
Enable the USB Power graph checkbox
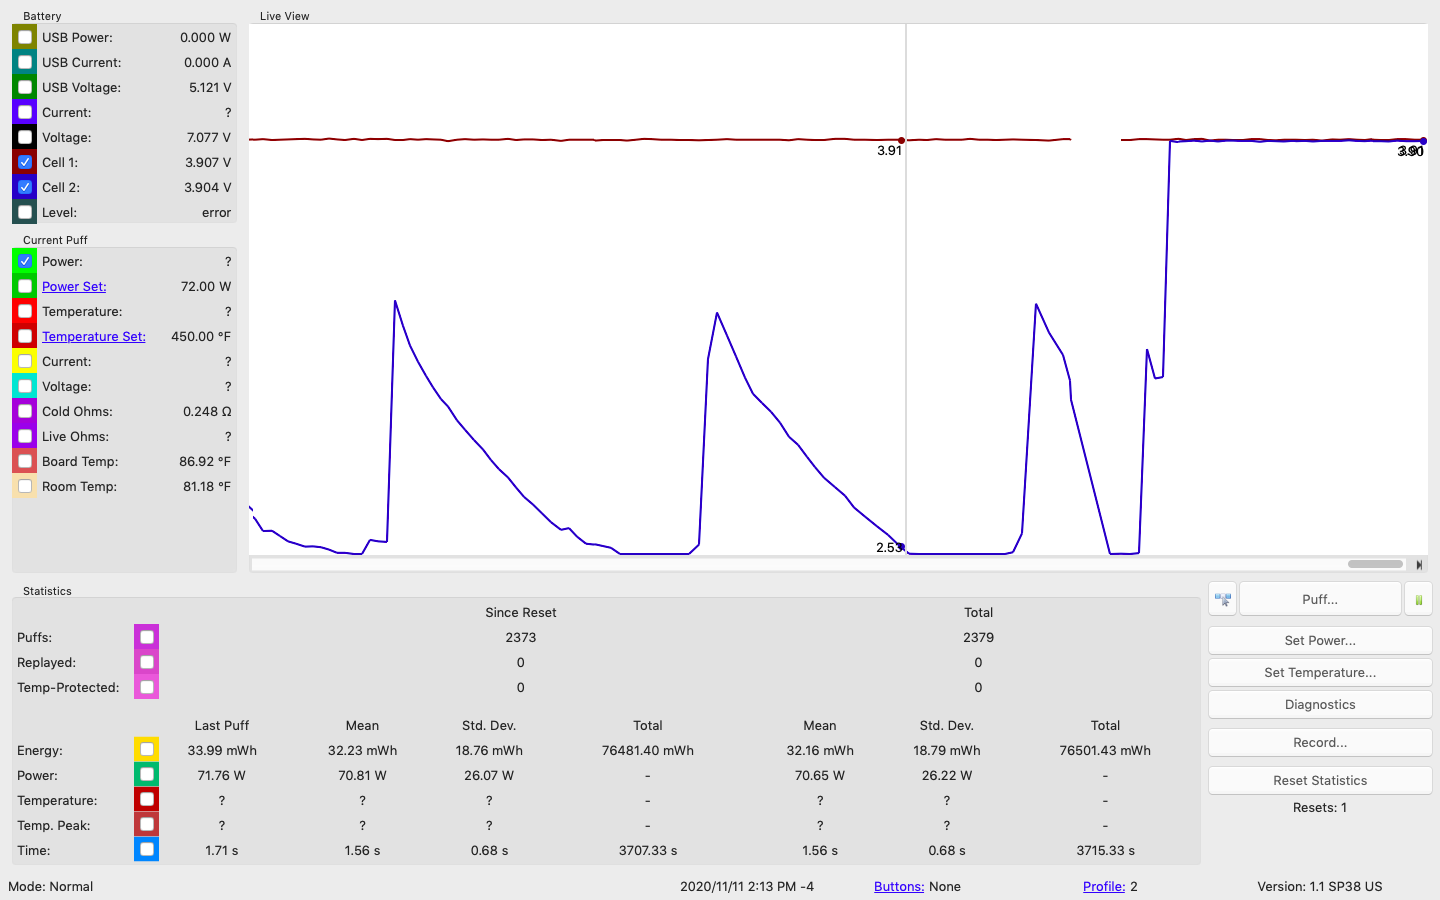point(25,37)
